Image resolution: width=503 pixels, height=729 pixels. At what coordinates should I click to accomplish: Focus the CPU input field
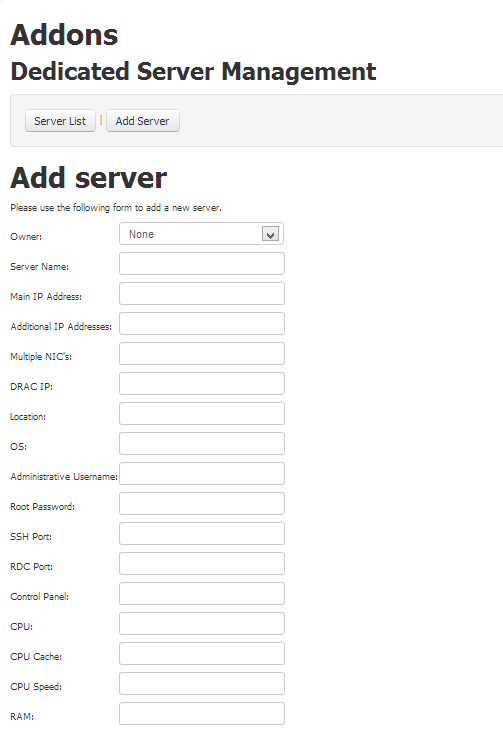pyautogui.click(x=202, y=623)
